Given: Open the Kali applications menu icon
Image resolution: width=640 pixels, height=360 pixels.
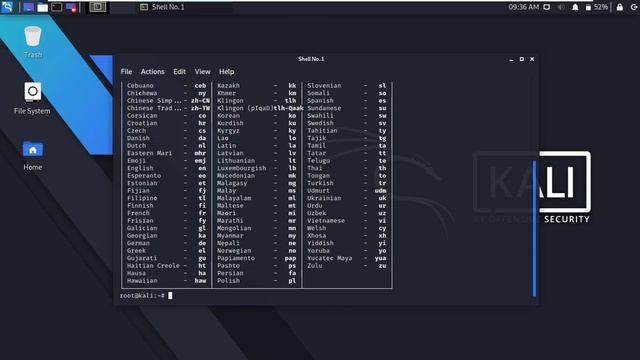Looking at the screenshot, I should [7, 7].
